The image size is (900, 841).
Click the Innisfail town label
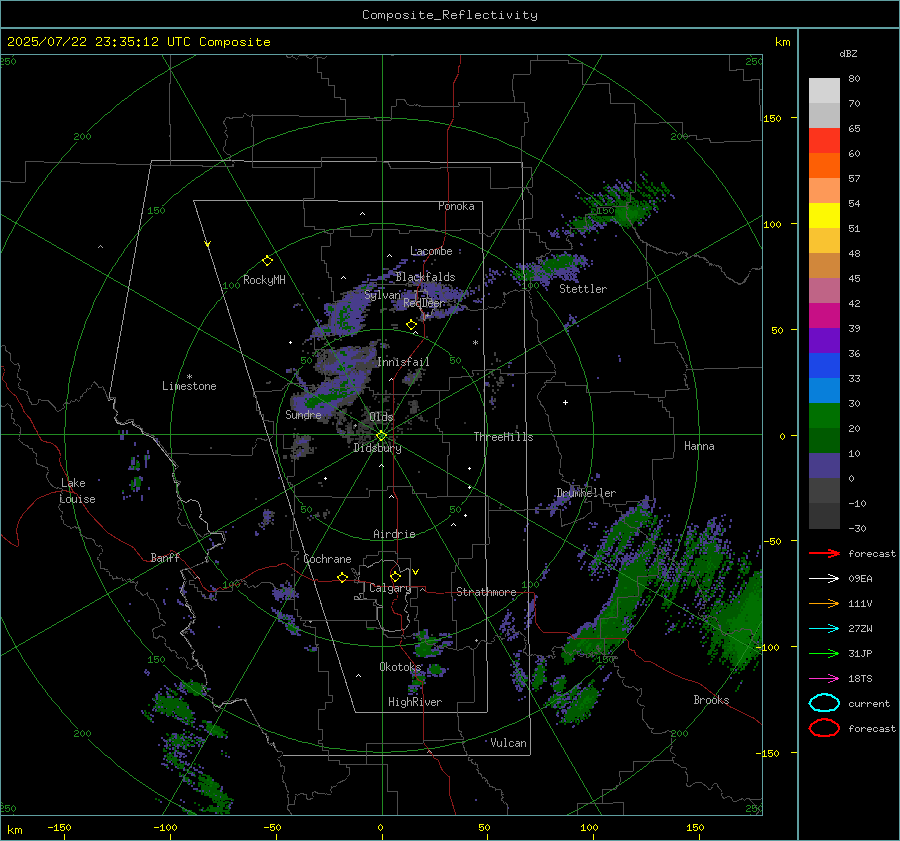pyautogui.click(x=404, y=362)
